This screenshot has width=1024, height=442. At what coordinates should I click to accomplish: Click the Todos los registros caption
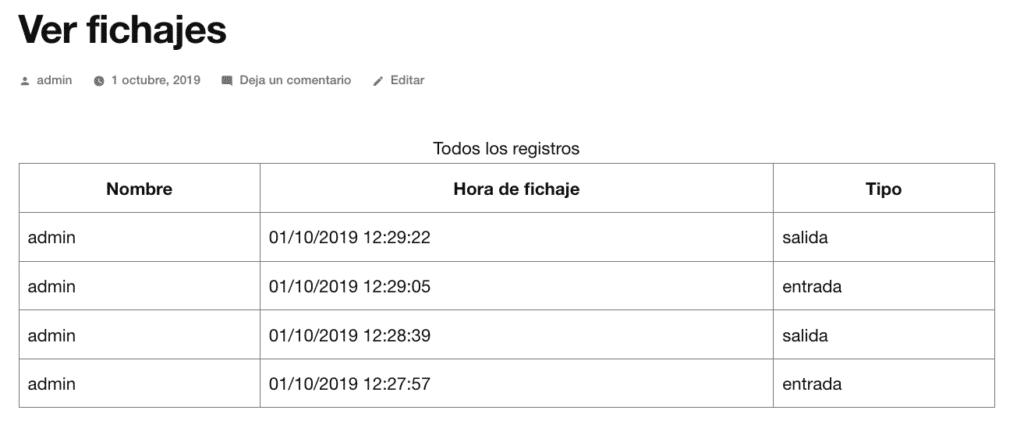point(506,148)
